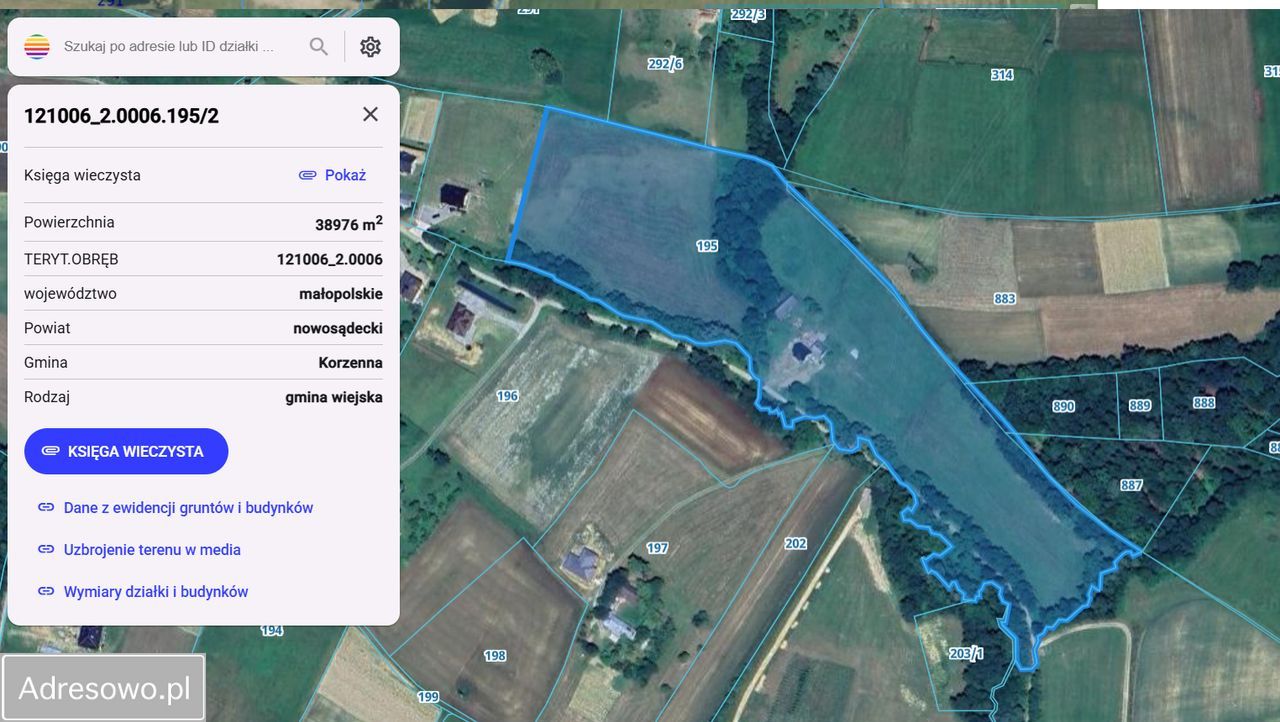
Task: Focus the address or parcel ID search field
Action: click(x=180, y=46)
